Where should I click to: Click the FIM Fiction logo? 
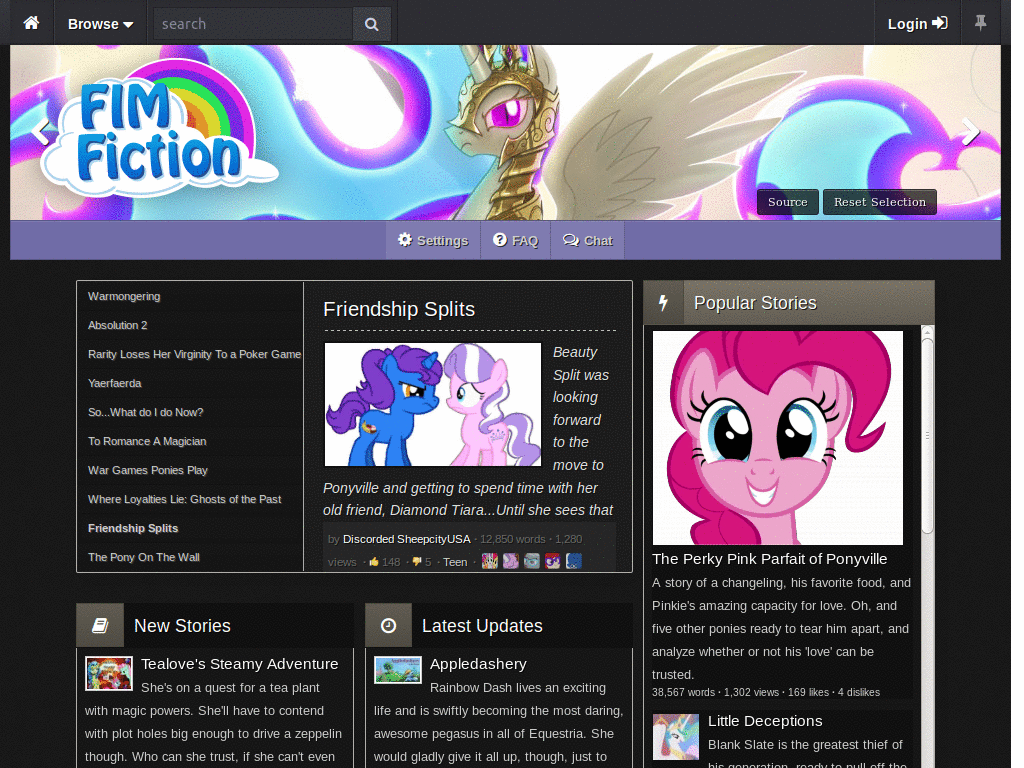(x=159, y=130)
